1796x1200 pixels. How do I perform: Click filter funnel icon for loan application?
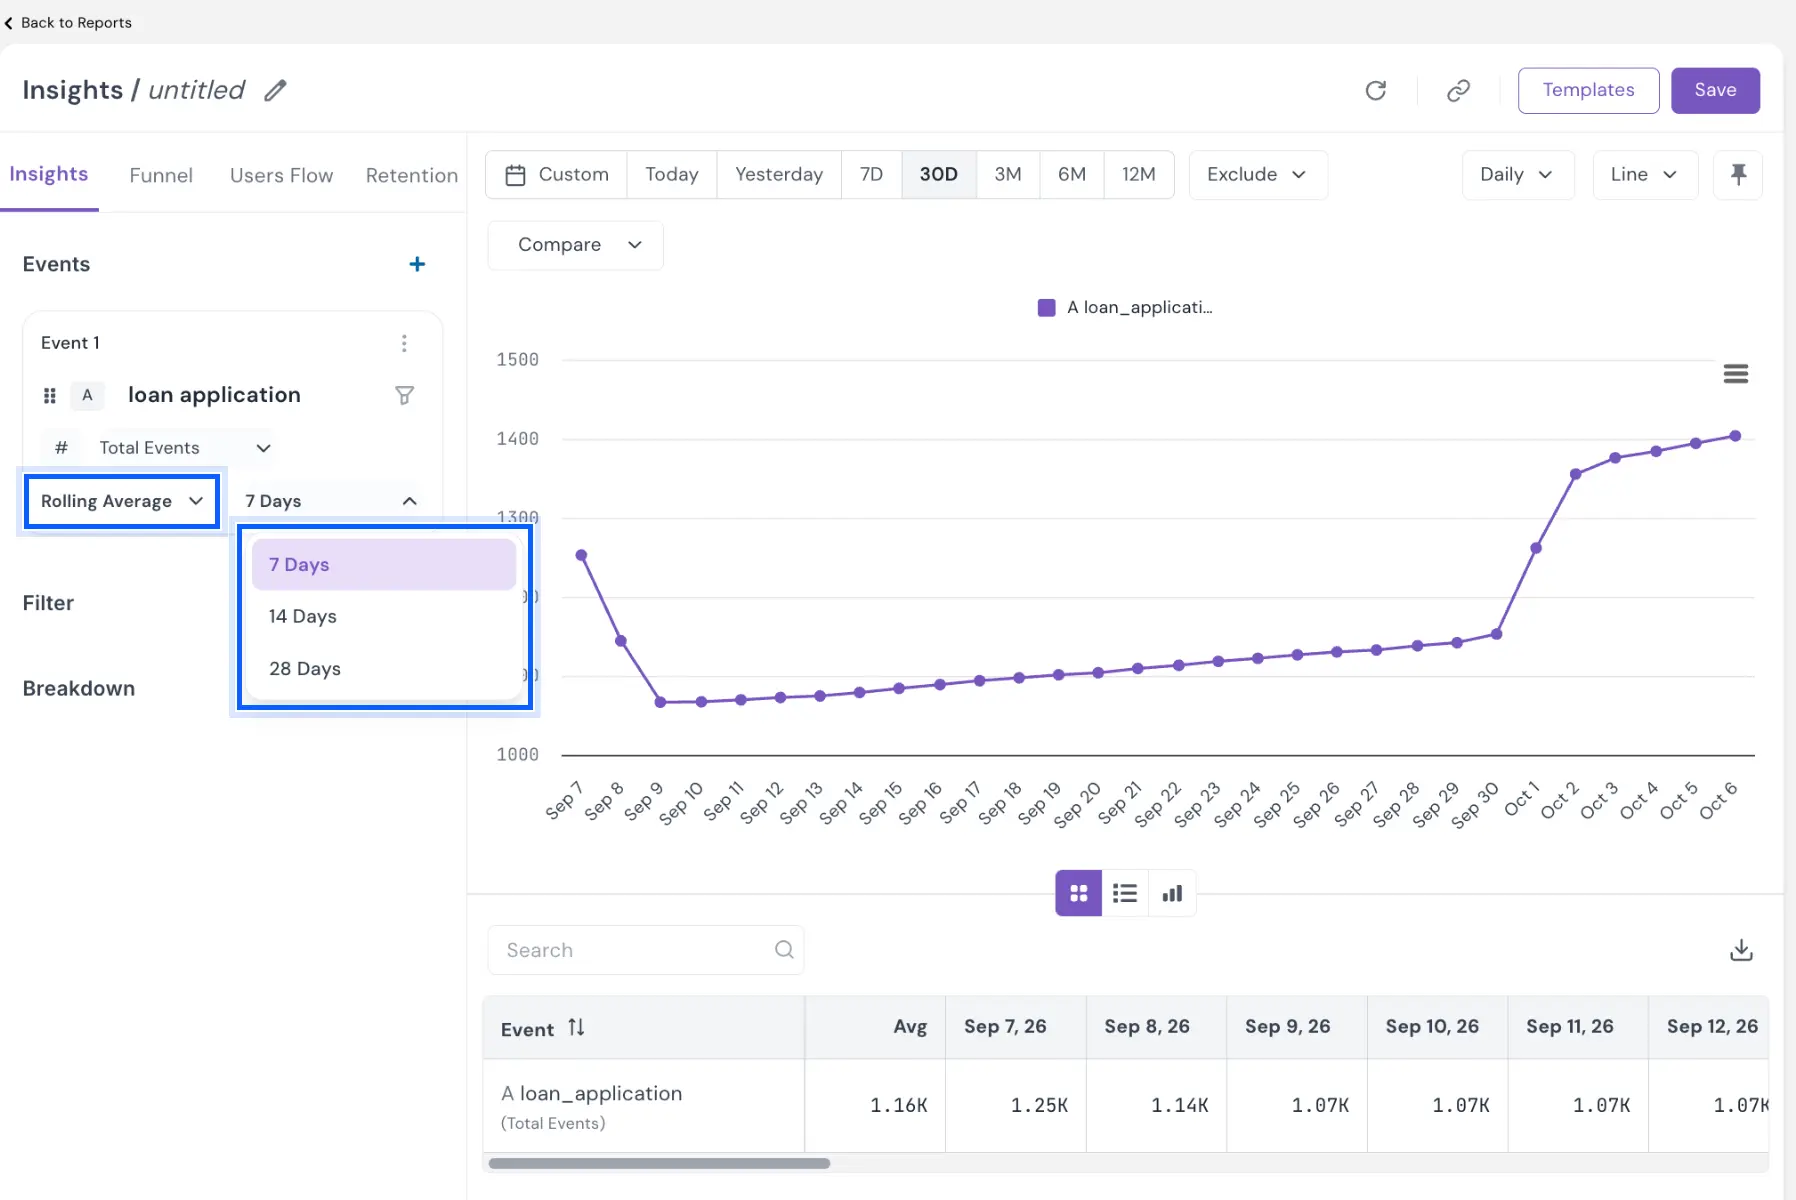404,395
